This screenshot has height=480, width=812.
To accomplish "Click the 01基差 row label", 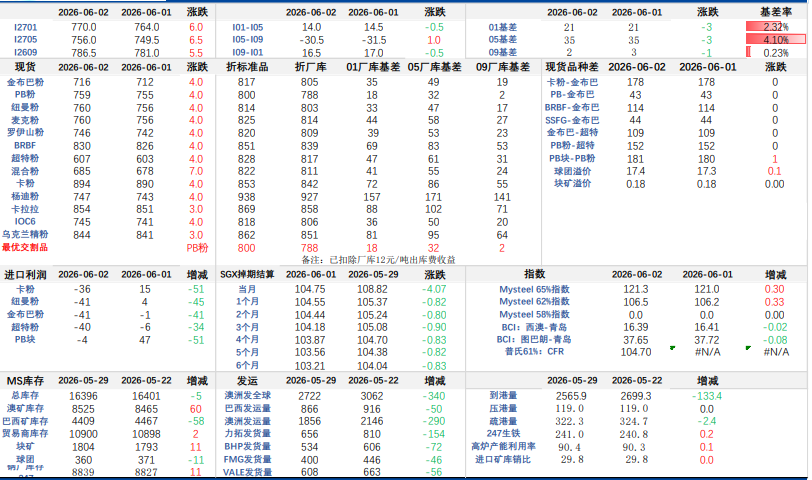I will [502, 27].
